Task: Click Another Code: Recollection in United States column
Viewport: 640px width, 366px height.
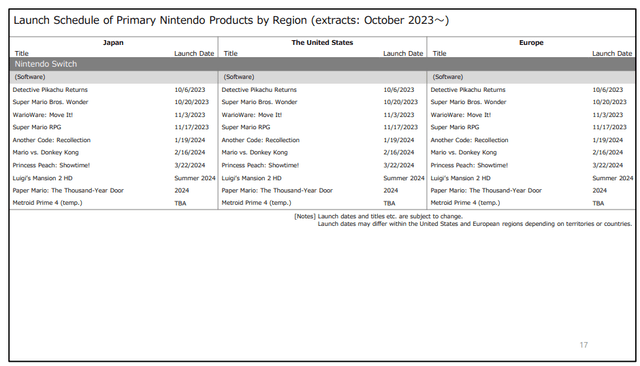Action: (x=260, y=140)
